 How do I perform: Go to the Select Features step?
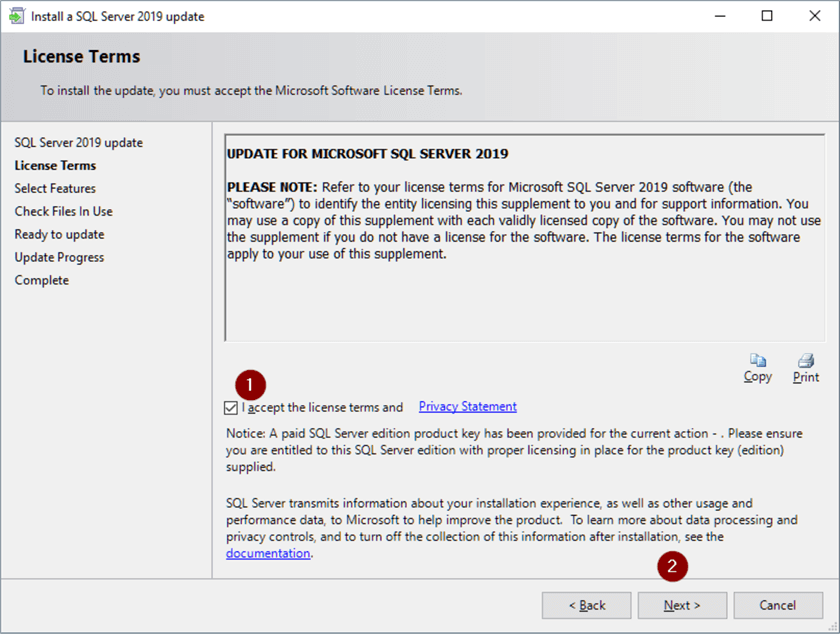(x=55, y=189)
